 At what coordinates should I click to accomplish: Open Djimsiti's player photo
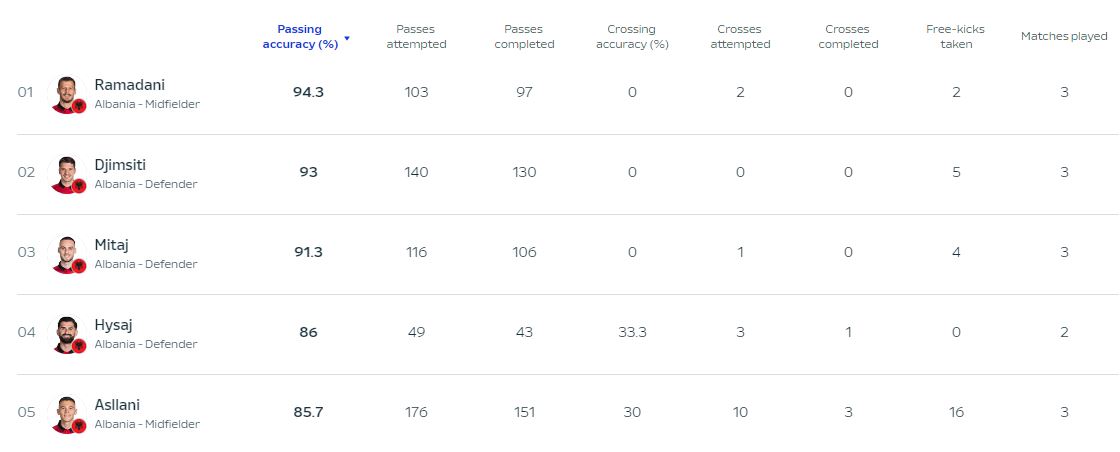coord(66,174)
